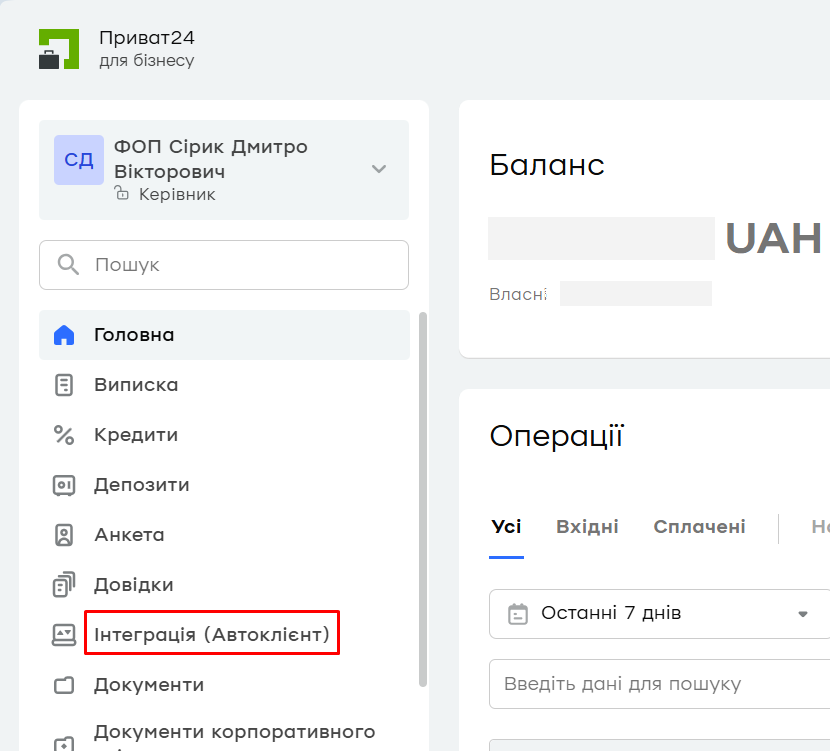Viewport: 830px width, 751px height.
Task: Switch to the Вхідні tab
Action: click(587, 527)
